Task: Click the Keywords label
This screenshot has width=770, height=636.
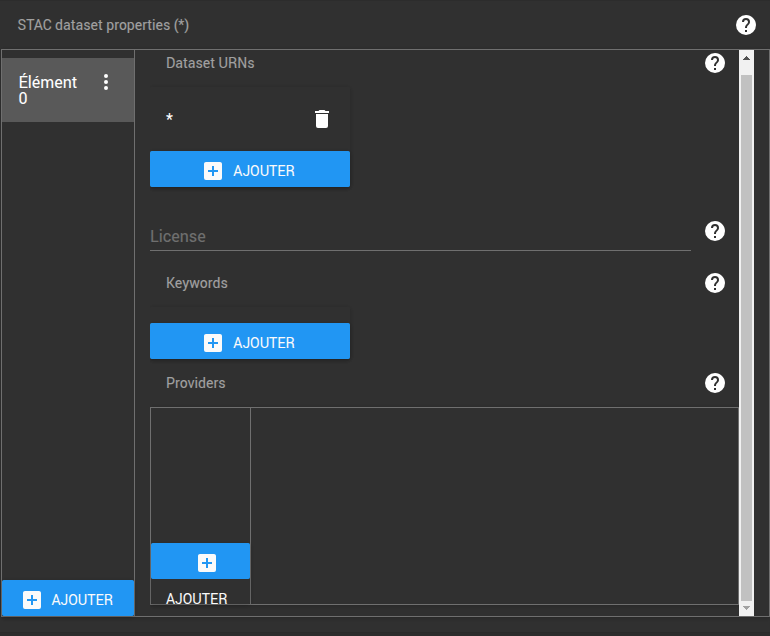Action: 197,283
